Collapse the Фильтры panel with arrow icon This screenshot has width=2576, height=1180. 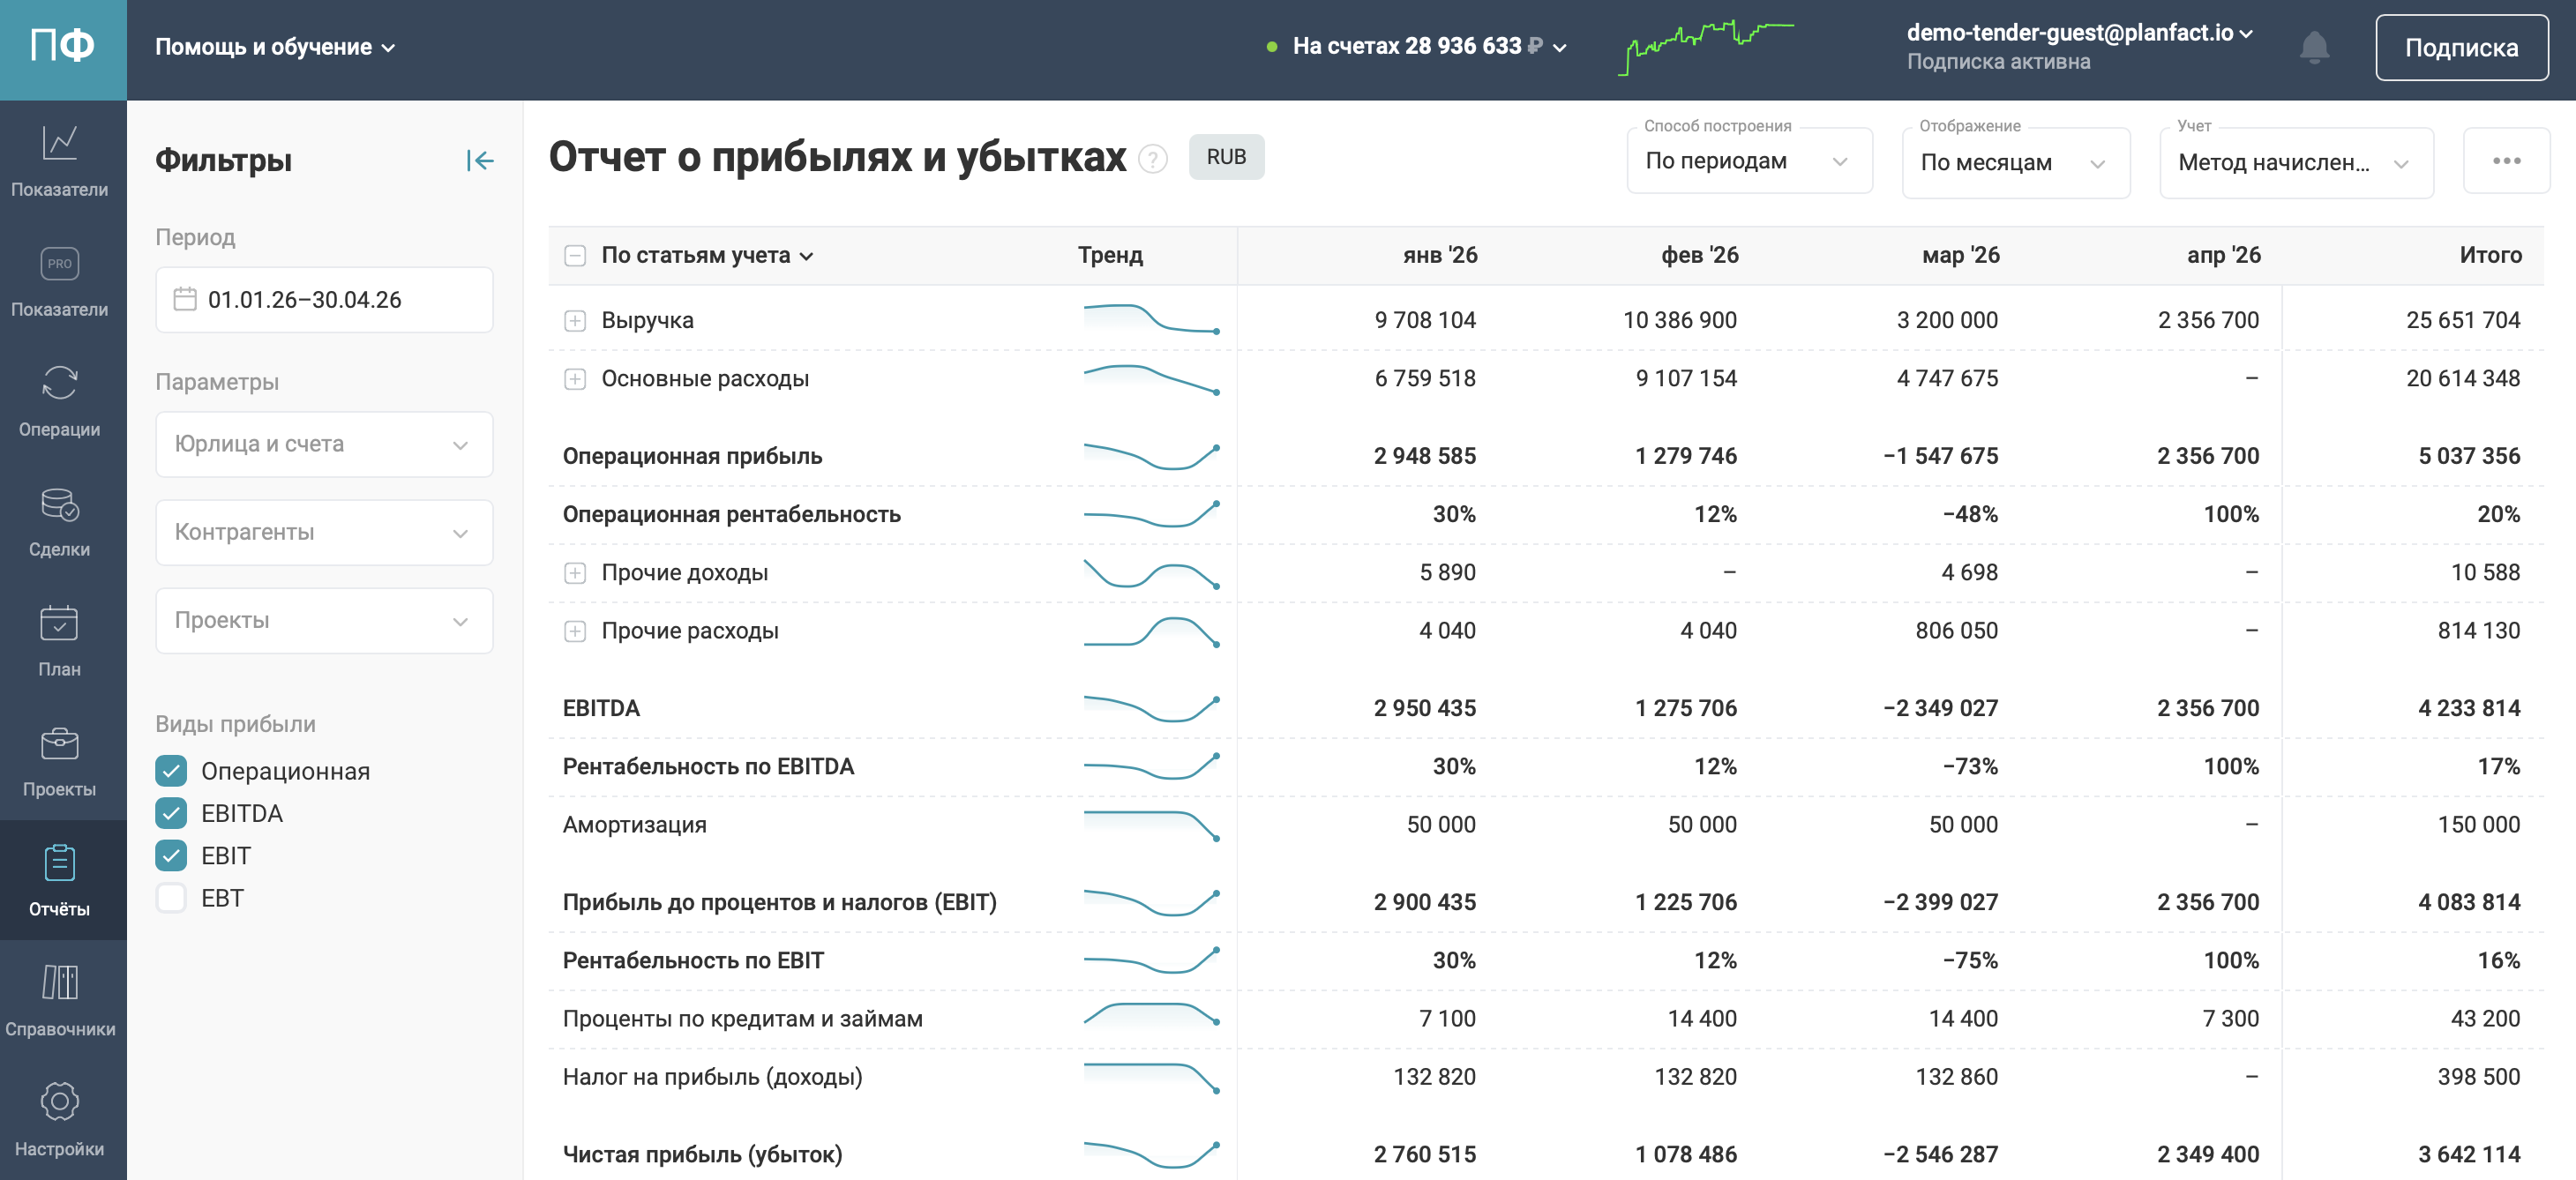pyautogui.click(x=480, y=160)
